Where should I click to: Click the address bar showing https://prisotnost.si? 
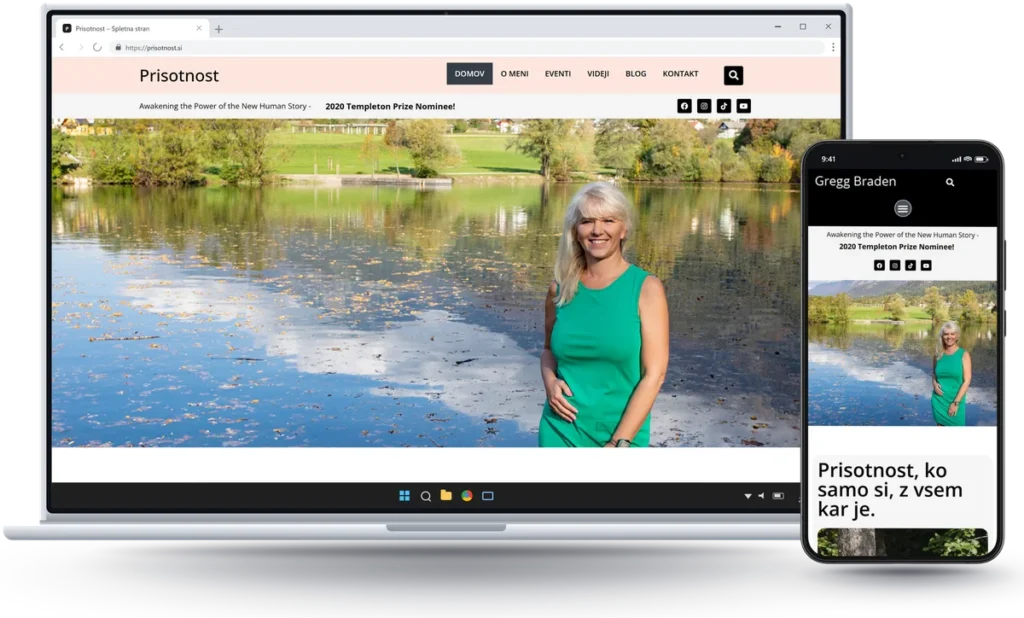(467, 47)
